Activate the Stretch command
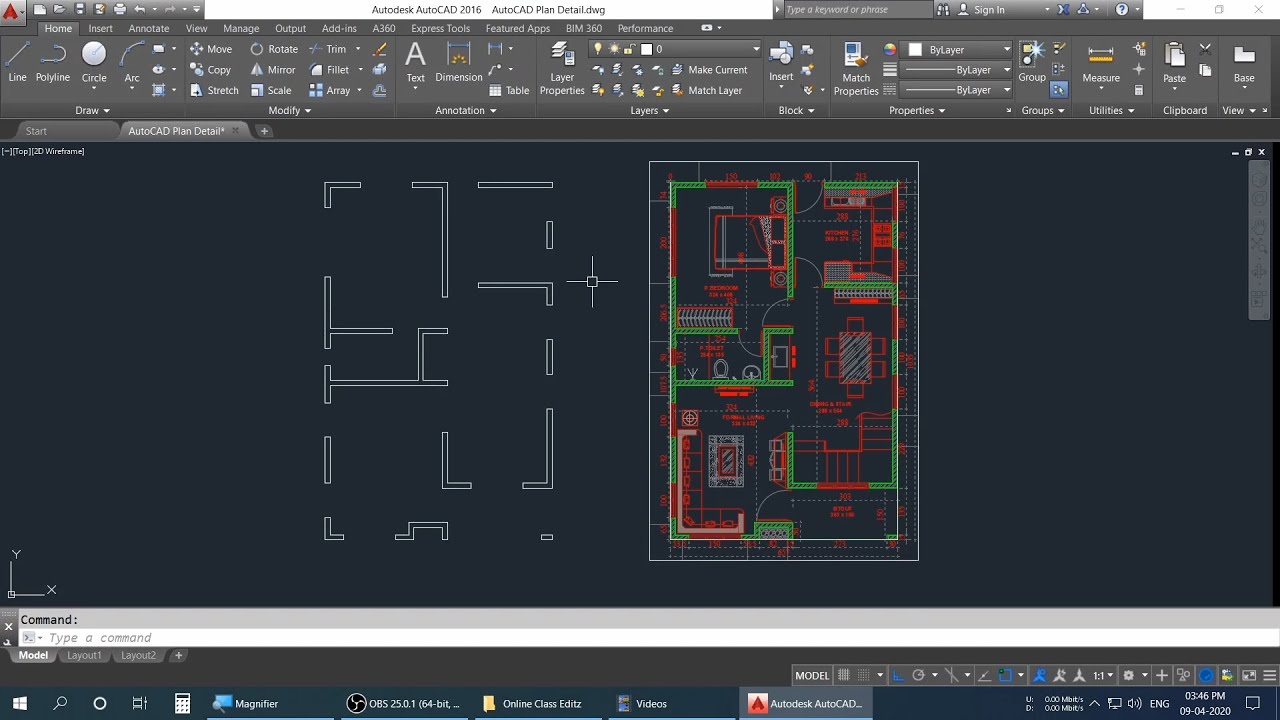Viewport: 1280px width, 720px height. (214, 90)
